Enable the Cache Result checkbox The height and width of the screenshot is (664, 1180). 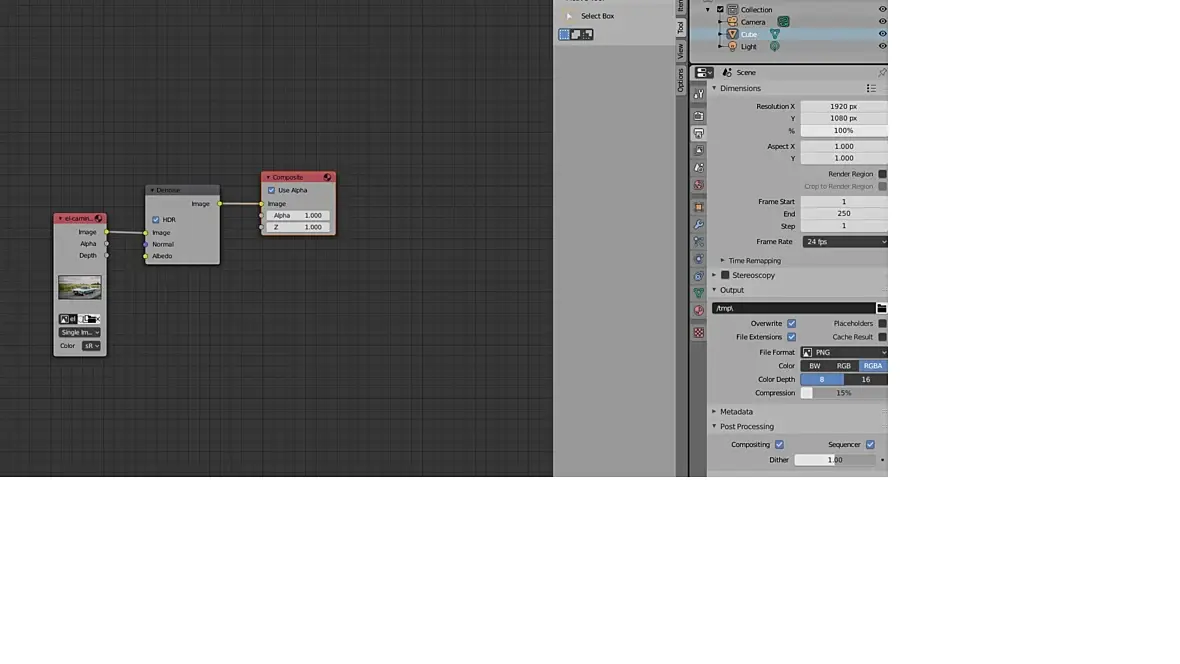[x=882, y=337]
